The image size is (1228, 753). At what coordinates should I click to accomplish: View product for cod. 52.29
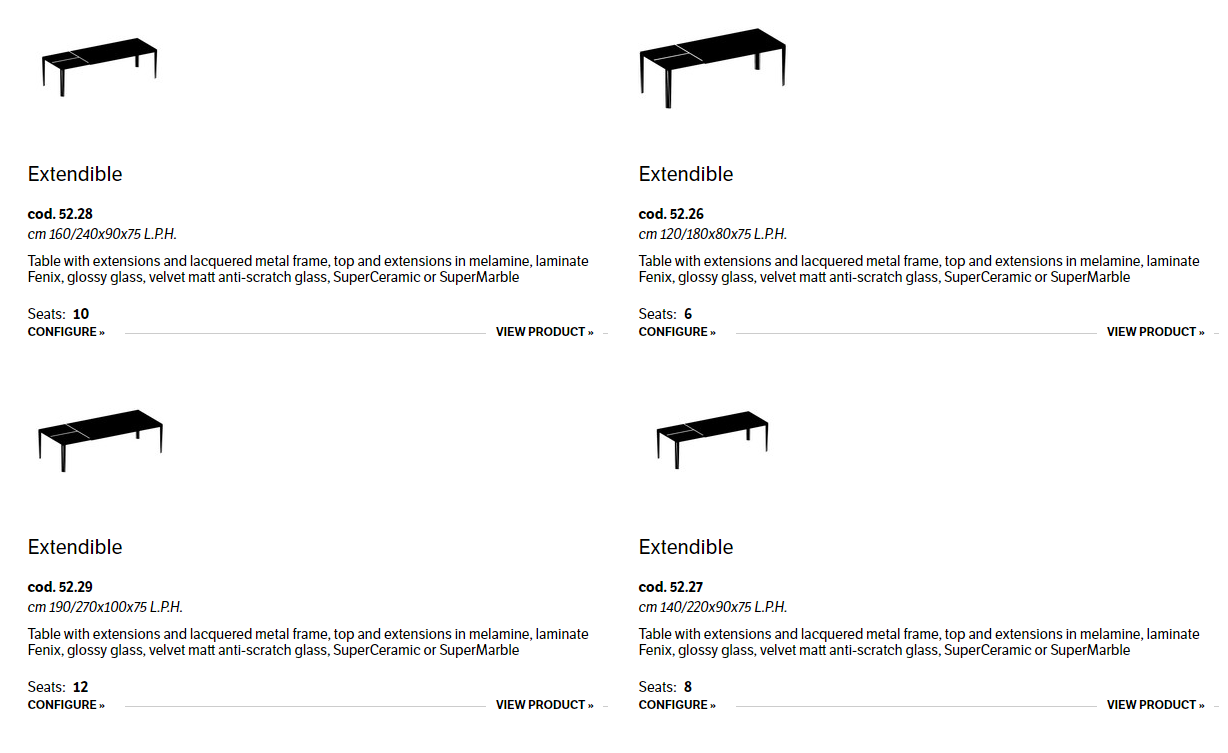pyautogui.click(x=544, y=705)
